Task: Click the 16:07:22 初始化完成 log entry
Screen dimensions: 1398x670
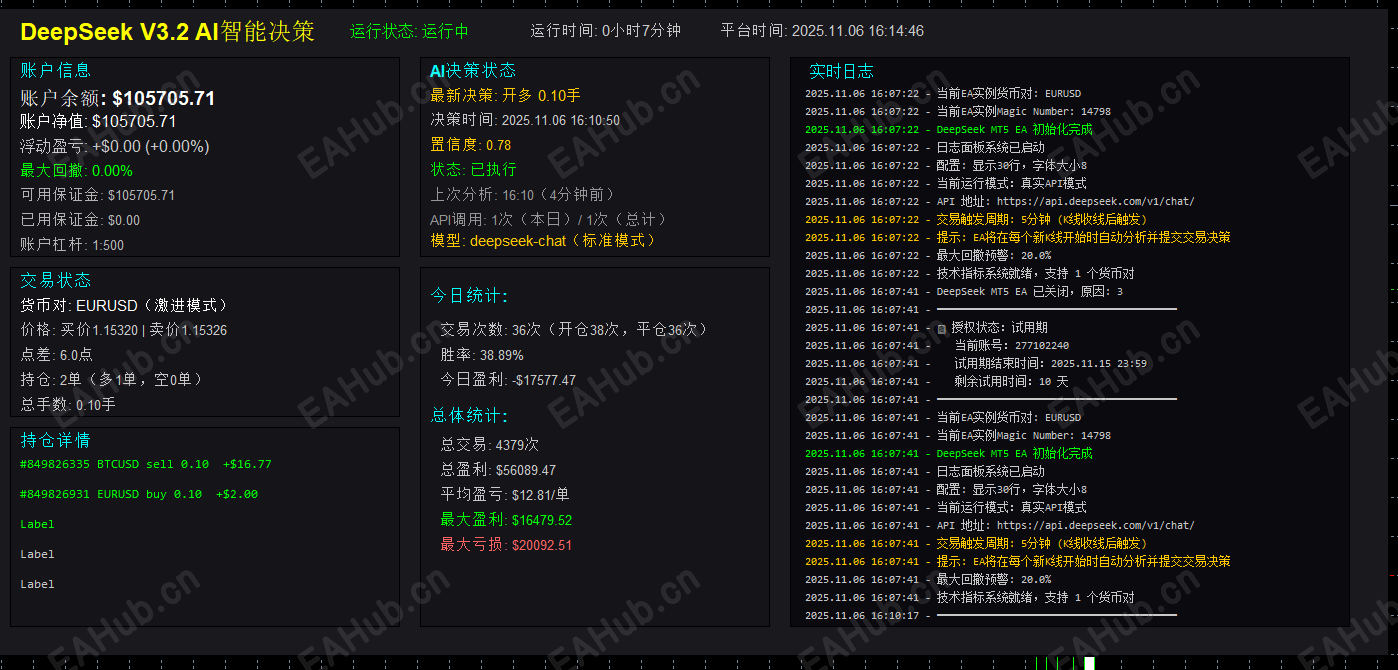Action: pos(948,130)
